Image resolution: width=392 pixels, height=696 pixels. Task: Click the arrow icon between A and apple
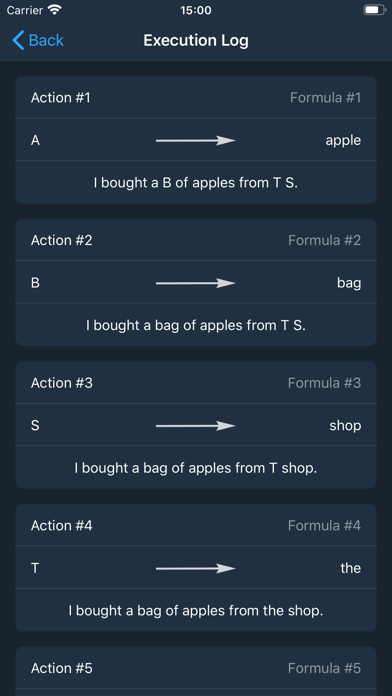tap(195, 141)
